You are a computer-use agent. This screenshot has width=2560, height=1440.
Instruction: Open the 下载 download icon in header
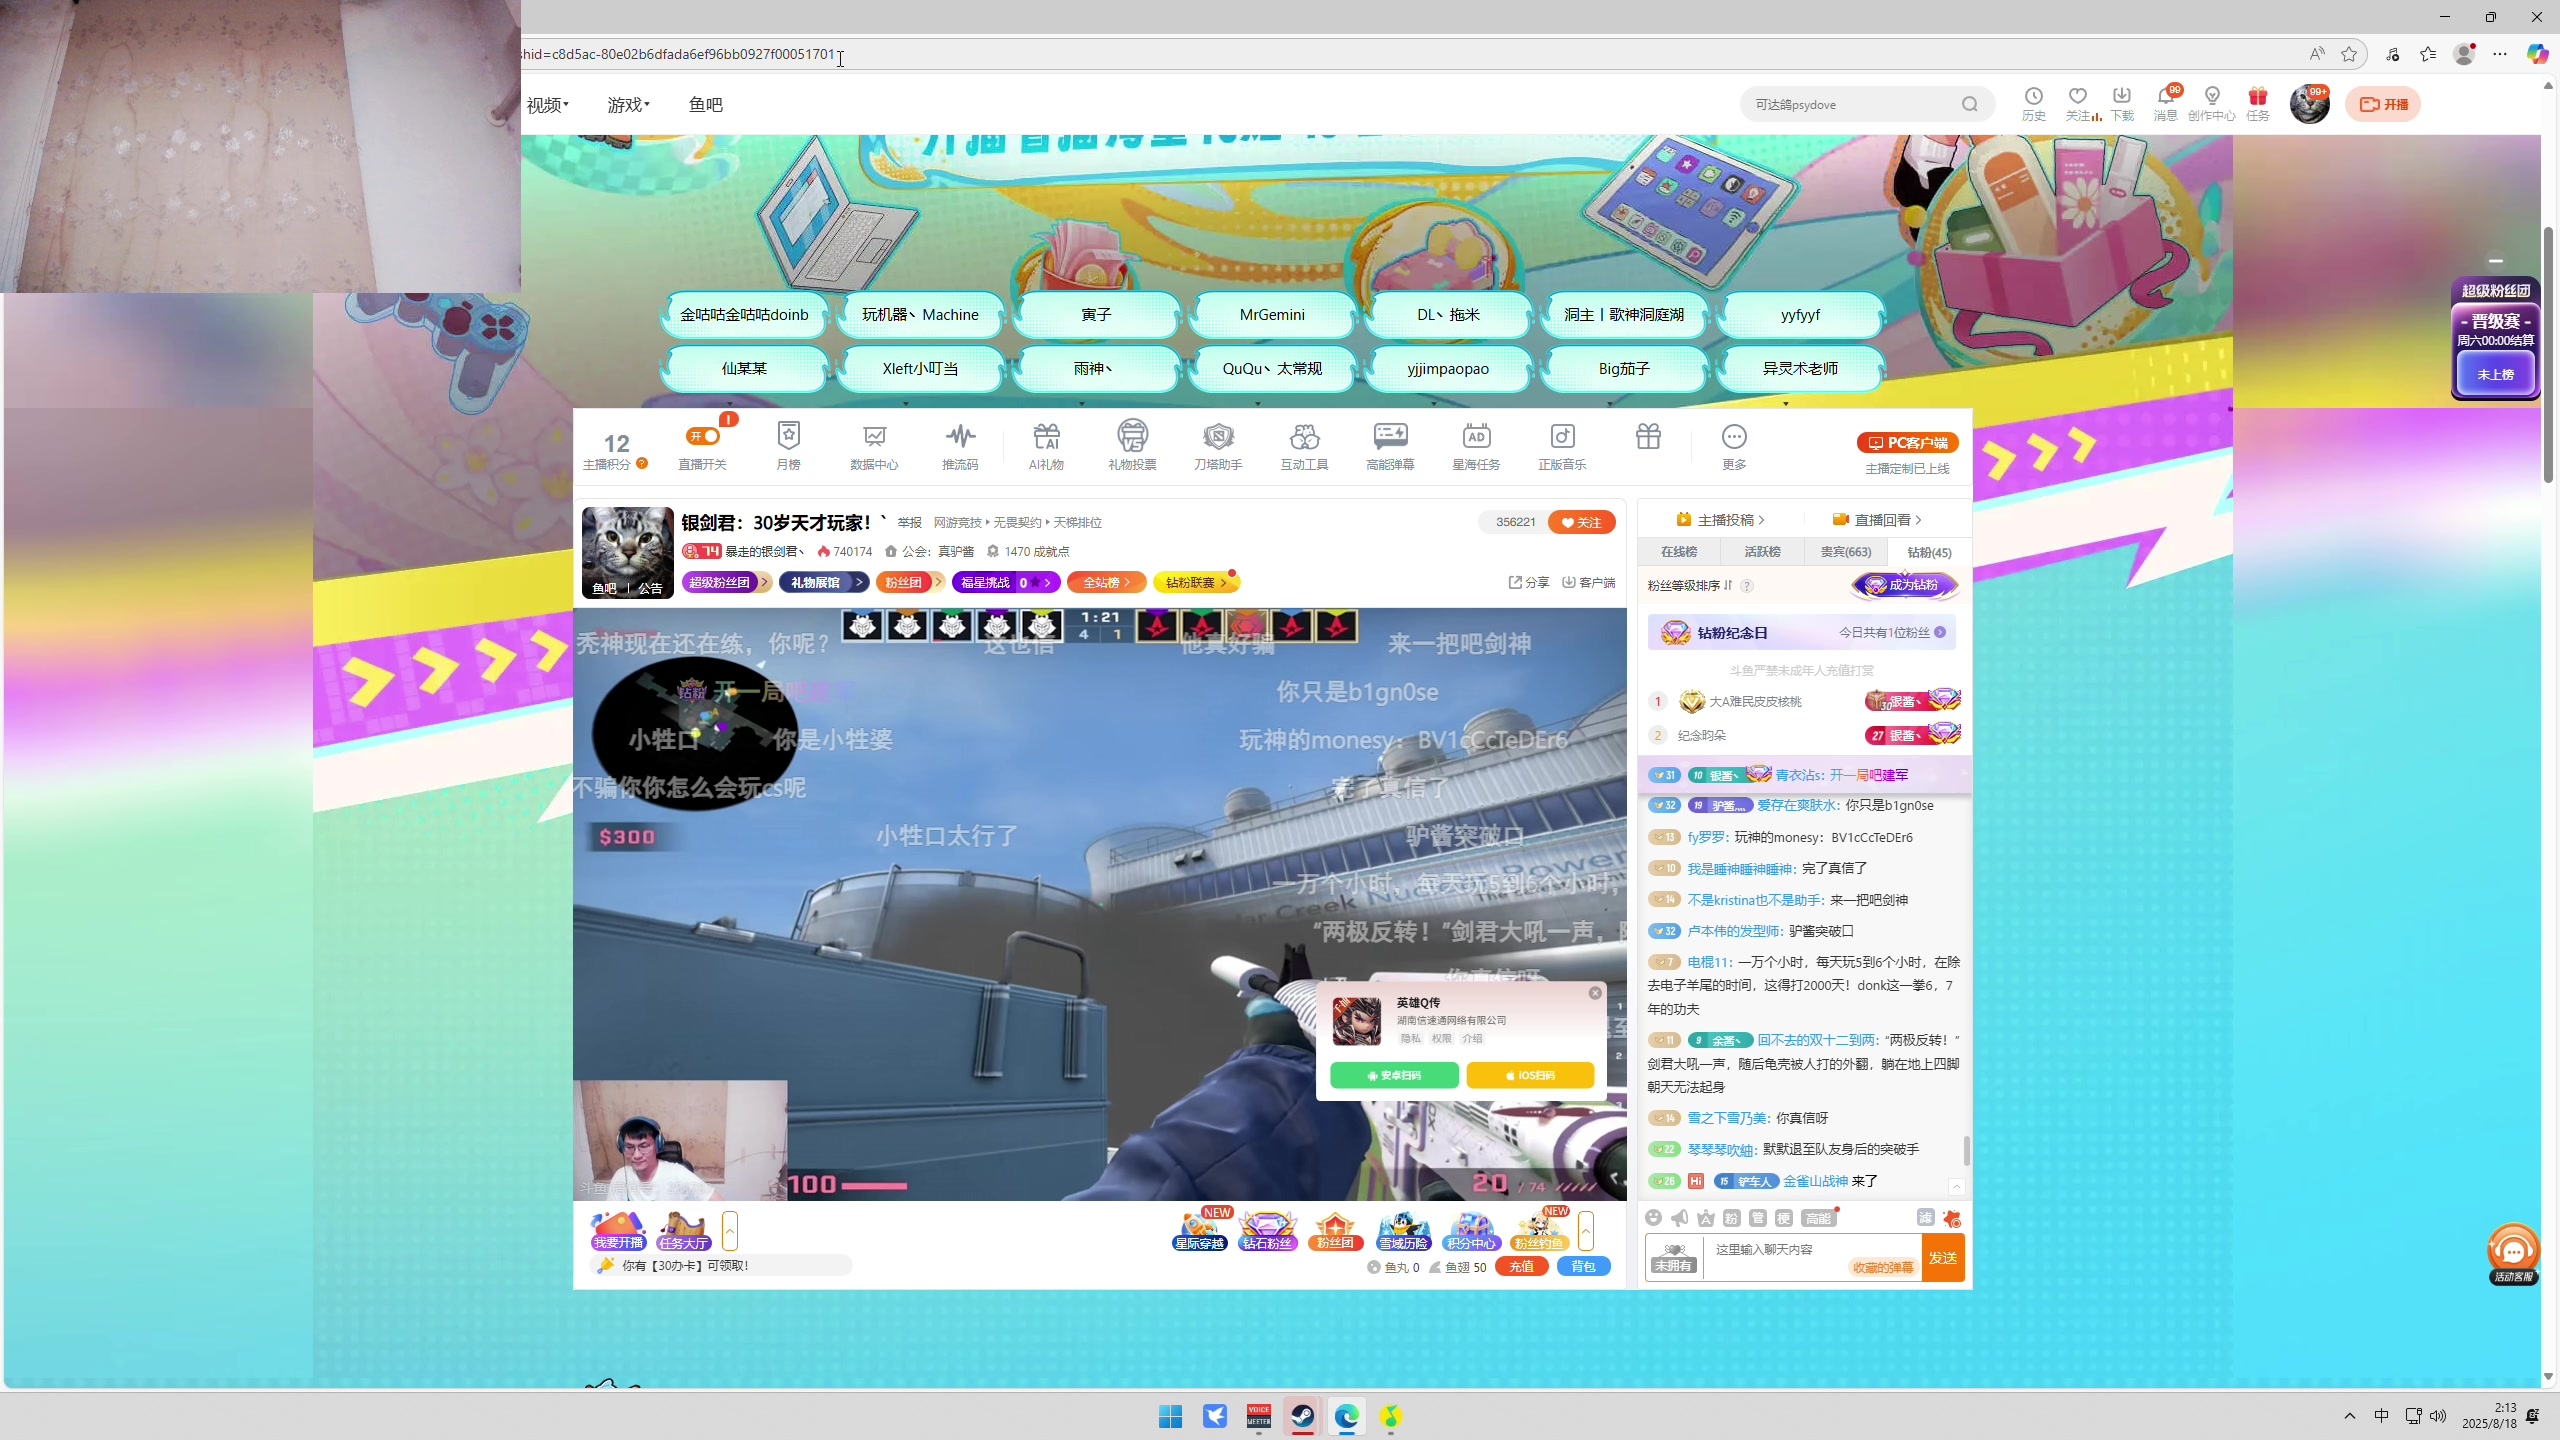click(x=2121, y=103)
